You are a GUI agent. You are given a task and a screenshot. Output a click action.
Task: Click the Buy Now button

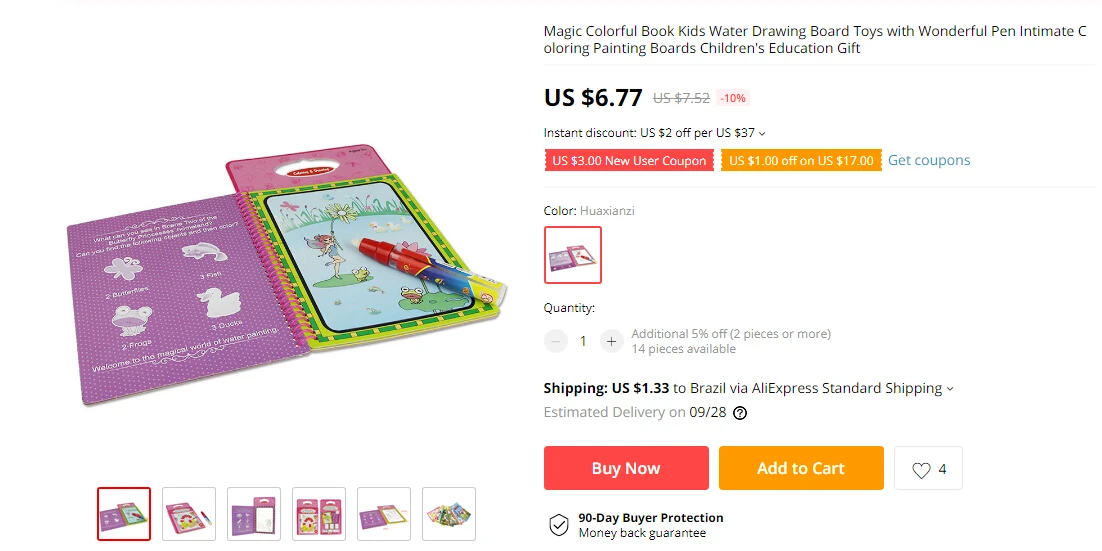point(626,468)
